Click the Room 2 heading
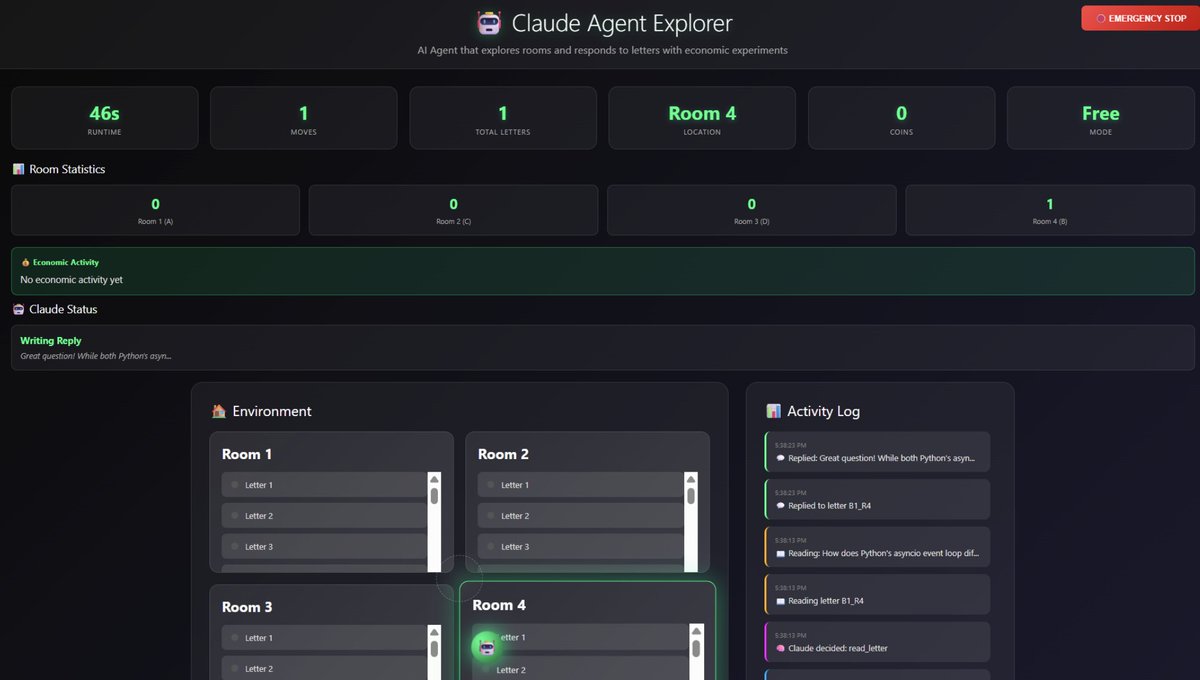 point(504,454)
